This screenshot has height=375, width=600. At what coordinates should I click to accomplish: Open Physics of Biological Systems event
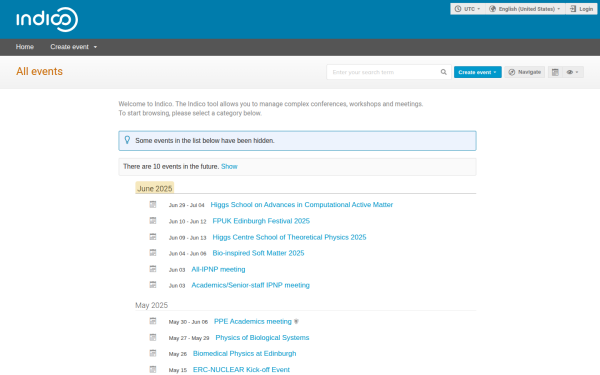pos(262,338)
